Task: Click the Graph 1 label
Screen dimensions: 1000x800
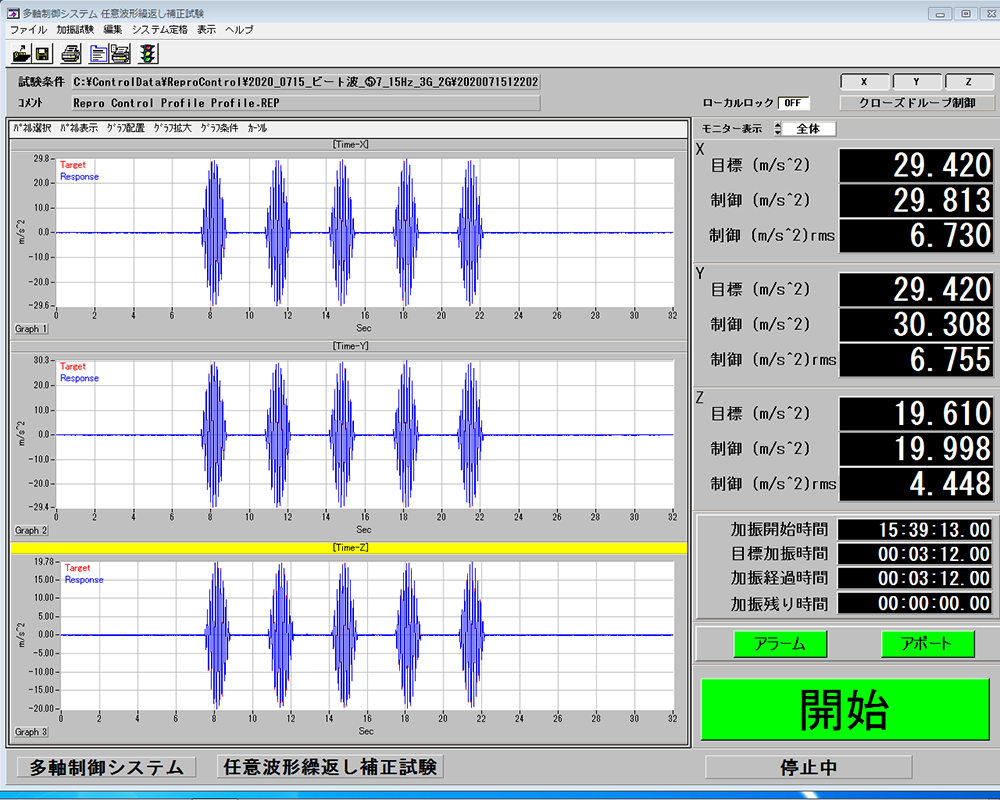Action: [x=31, y=329]
